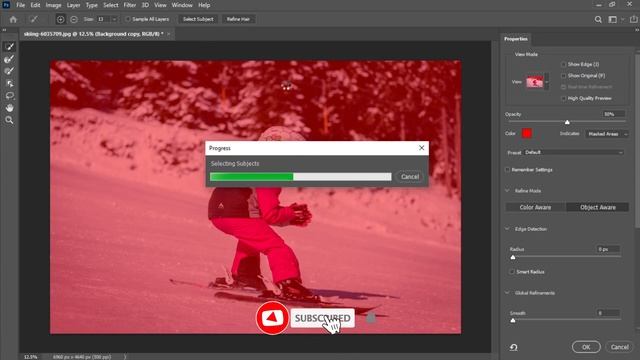Enable Show Edge (J) checkbox

pyautogui.click(x=563, y=64)
